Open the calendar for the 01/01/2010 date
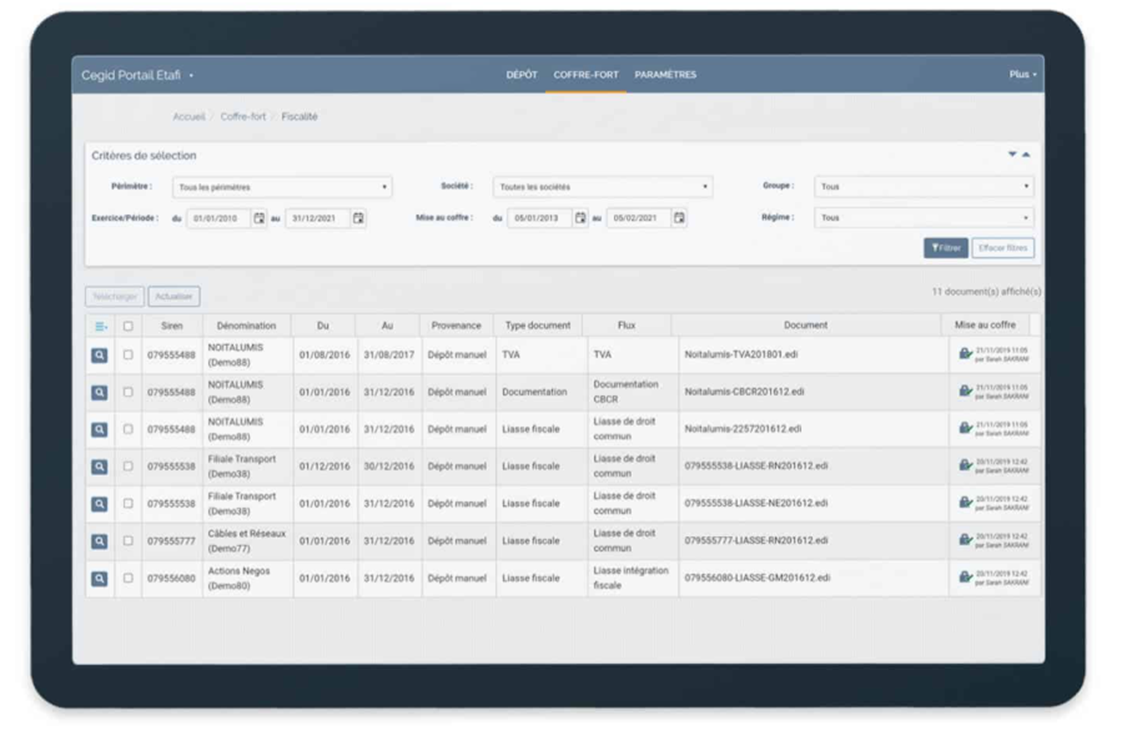This screenshot has width=1132, height=731. (259, 218)
